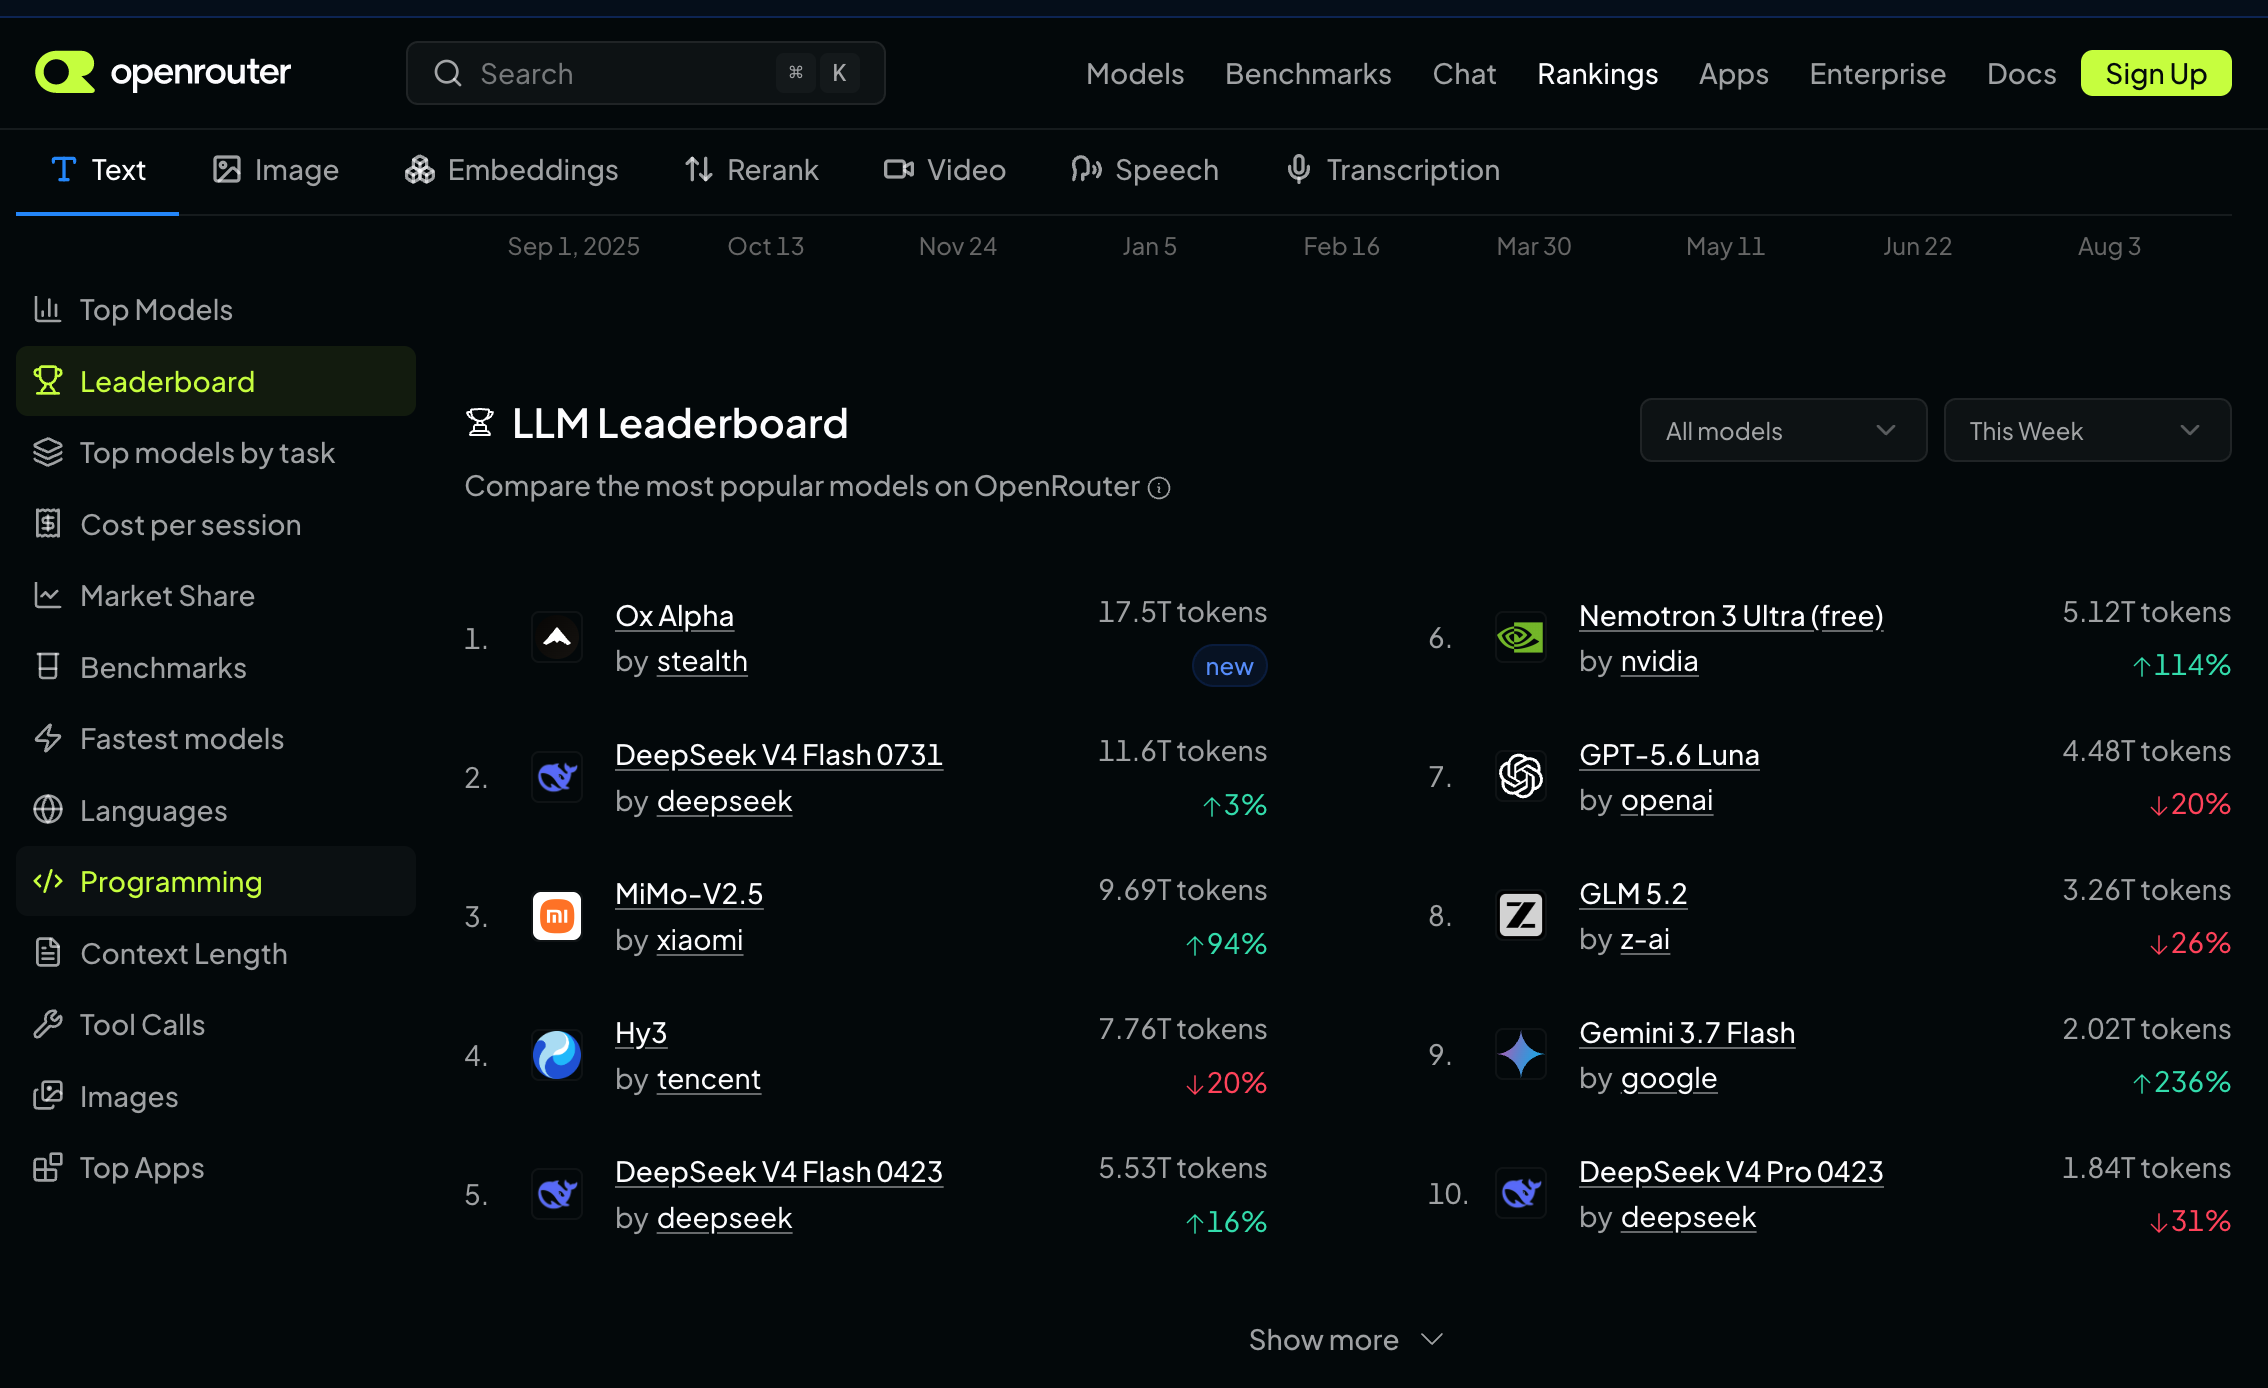
Task: Open the xiaomi author link
Action: (700, 940)
